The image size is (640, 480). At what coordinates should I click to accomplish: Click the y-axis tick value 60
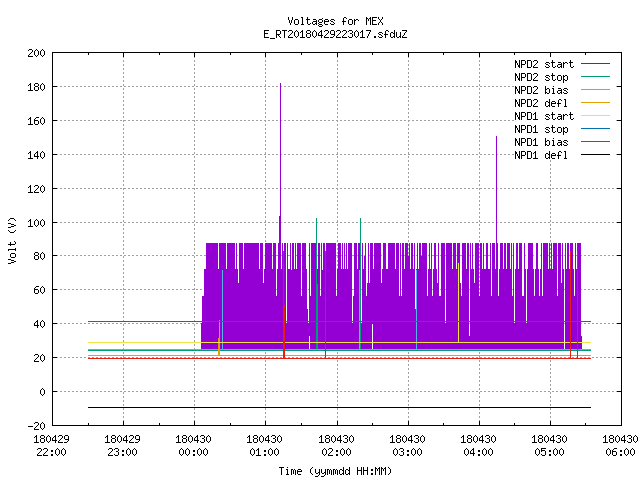39,290
